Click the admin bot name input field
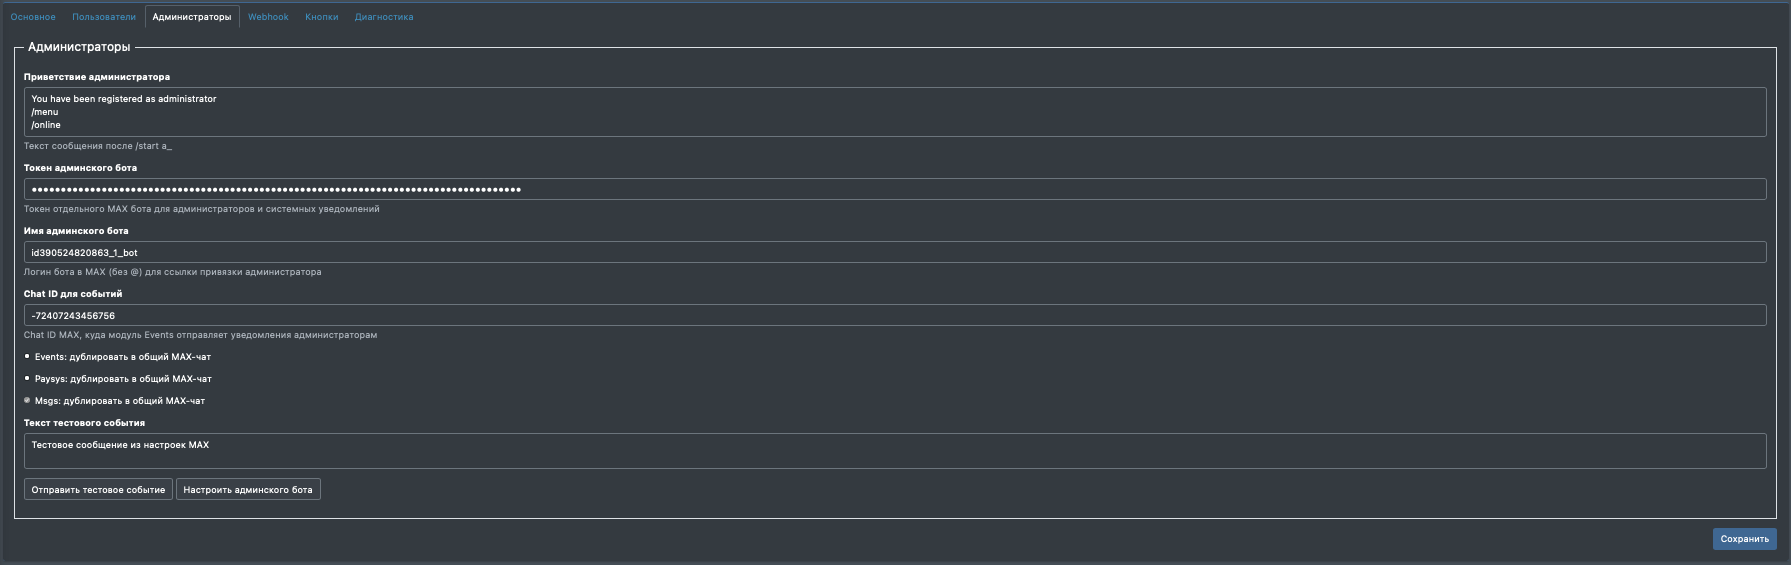Viewport: 1791px width, 565px height. [x=894, y=253]
